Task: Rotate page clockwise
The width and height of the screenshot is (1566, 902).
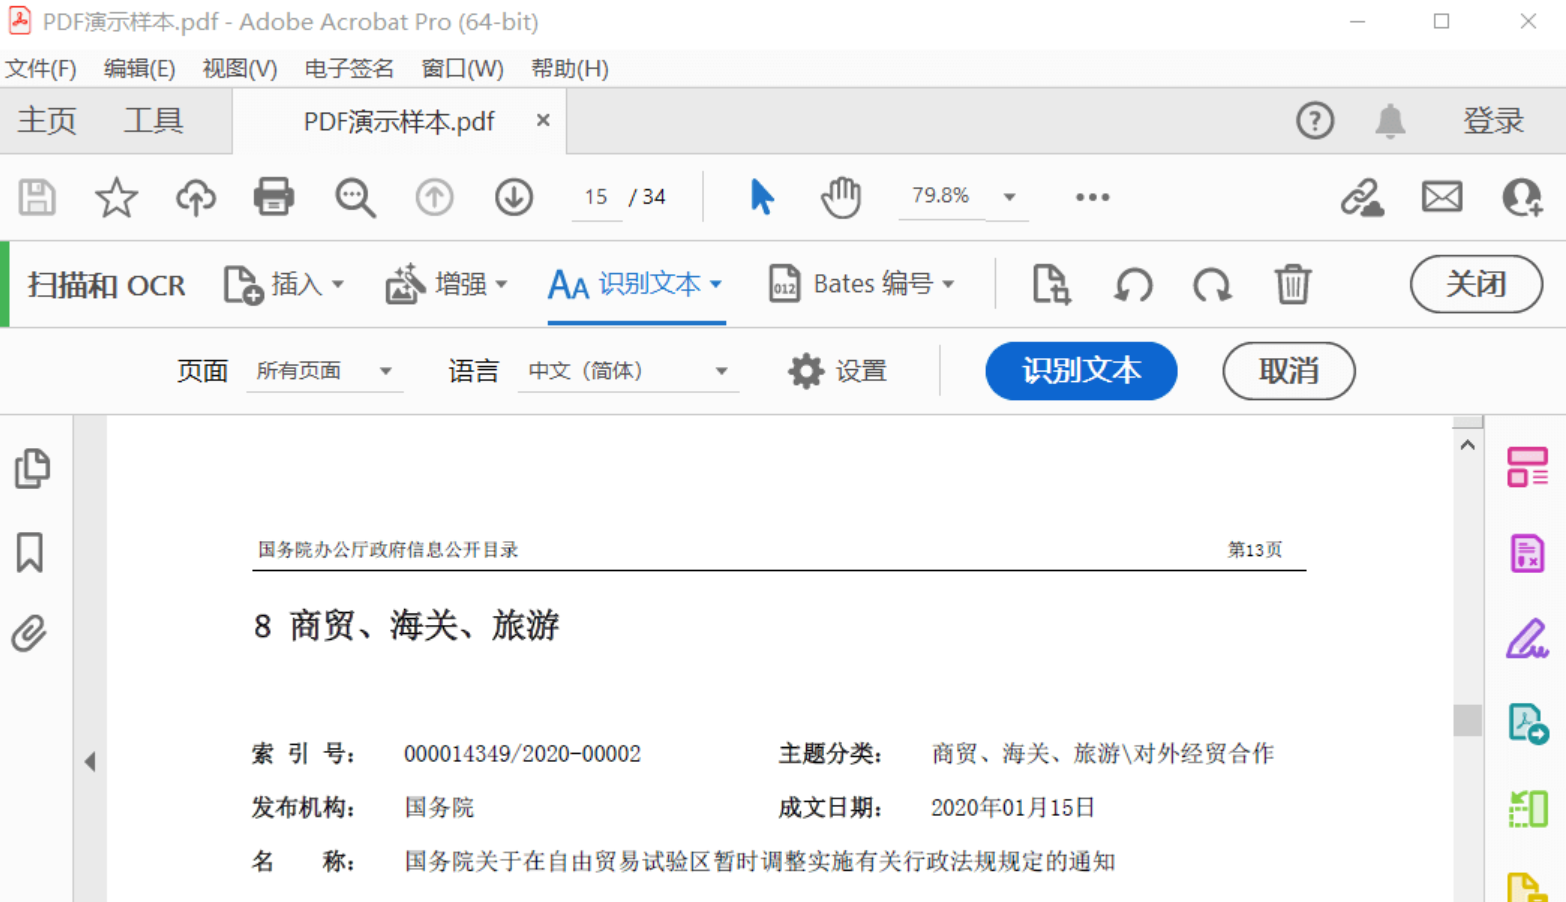Action: [1212, 285]
